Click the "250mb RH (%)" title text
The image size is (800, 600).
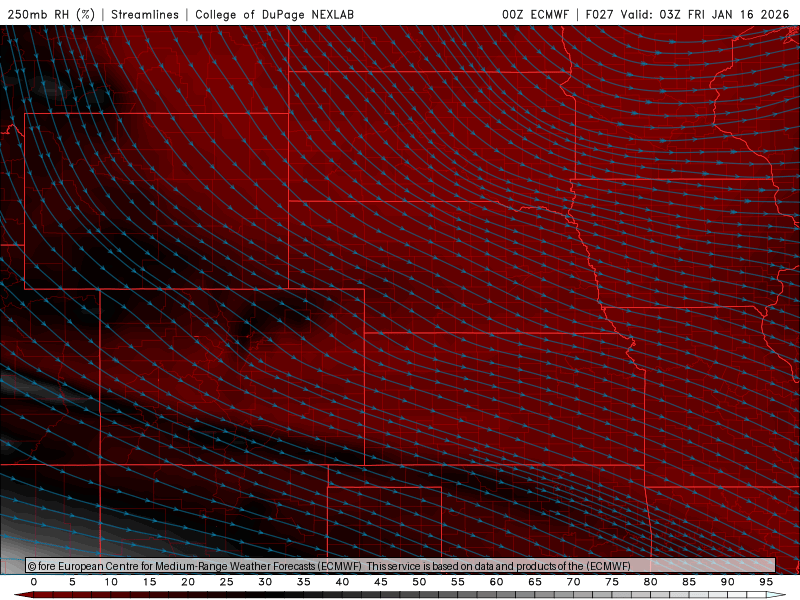point(52,14)
